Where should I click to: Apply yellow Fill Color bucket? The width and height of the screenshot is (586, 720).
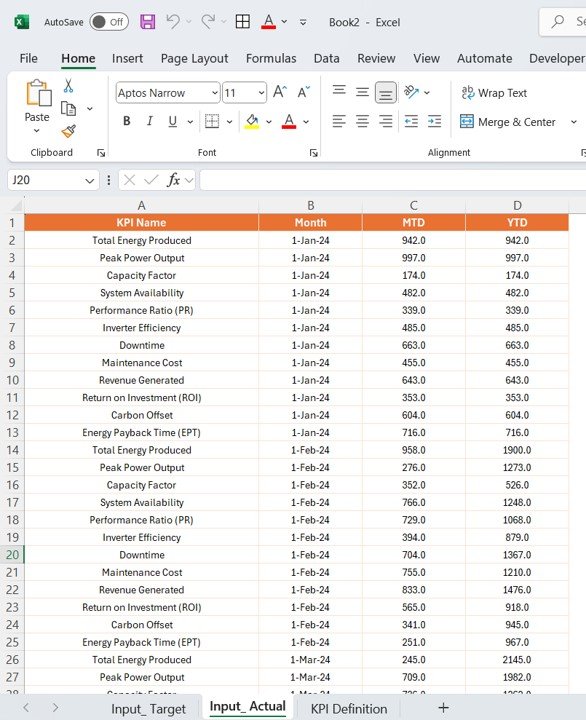252,122
